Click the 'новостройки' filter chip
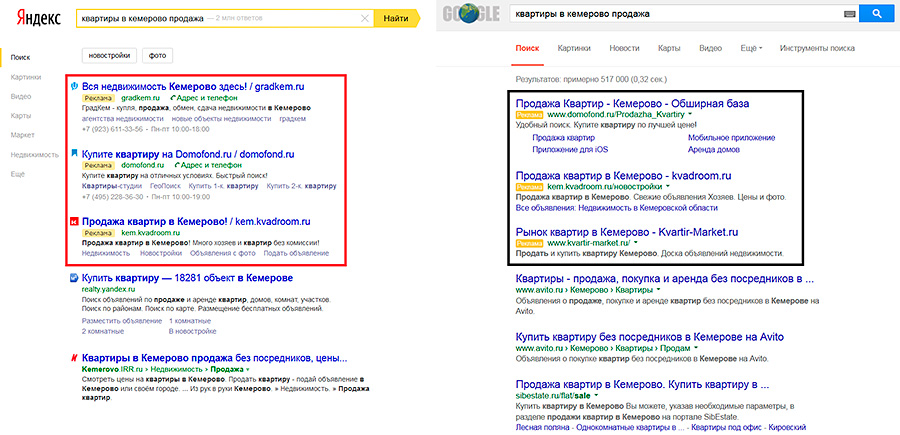900x435 pixels. [x=108, y=56]
